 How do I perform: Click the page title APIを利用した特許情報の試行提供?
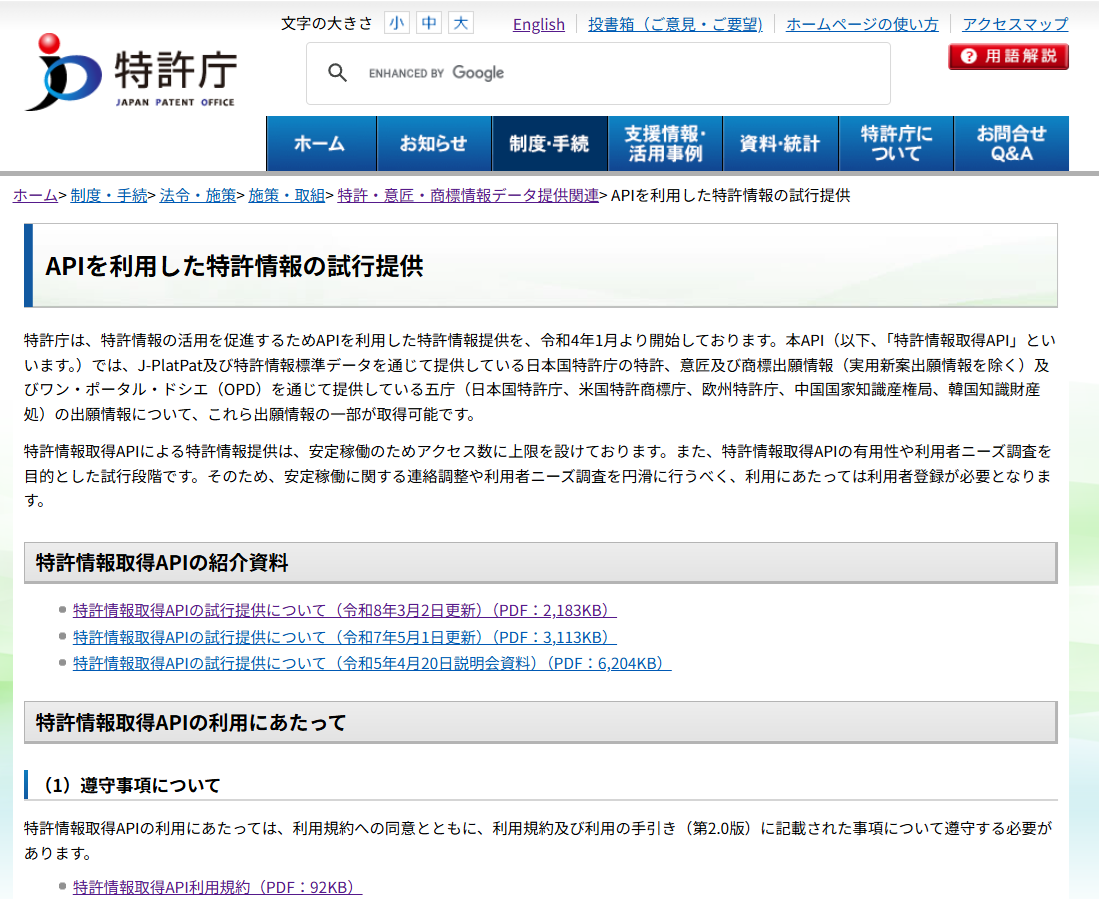[234, 266]
